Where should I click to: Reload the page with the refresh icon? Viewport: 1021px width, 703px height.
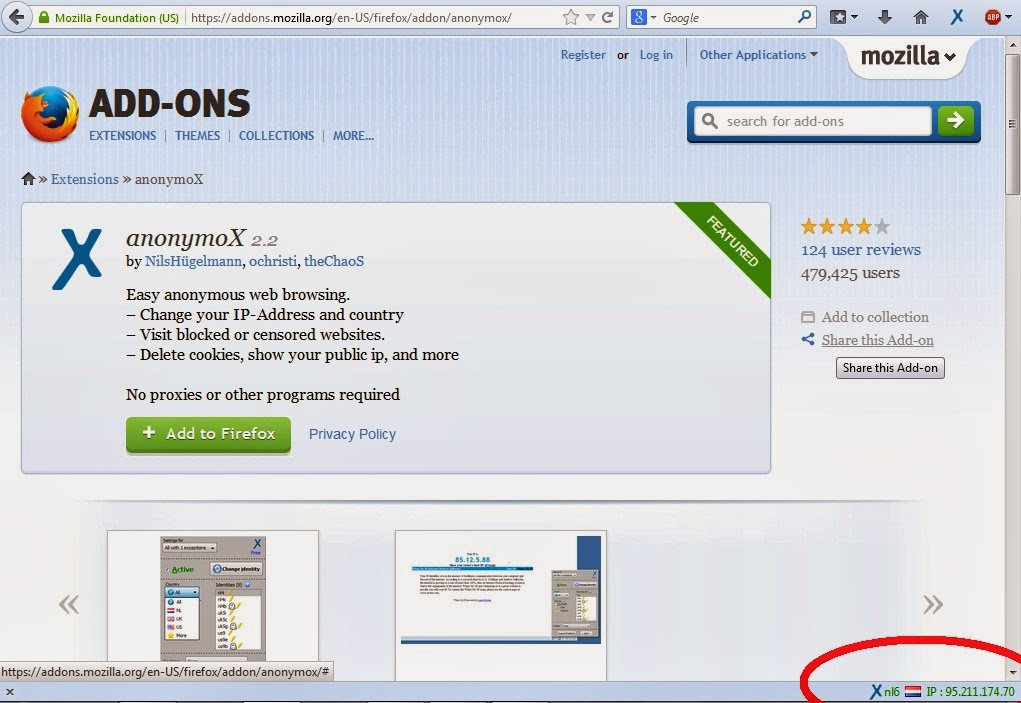coord(608,18)
